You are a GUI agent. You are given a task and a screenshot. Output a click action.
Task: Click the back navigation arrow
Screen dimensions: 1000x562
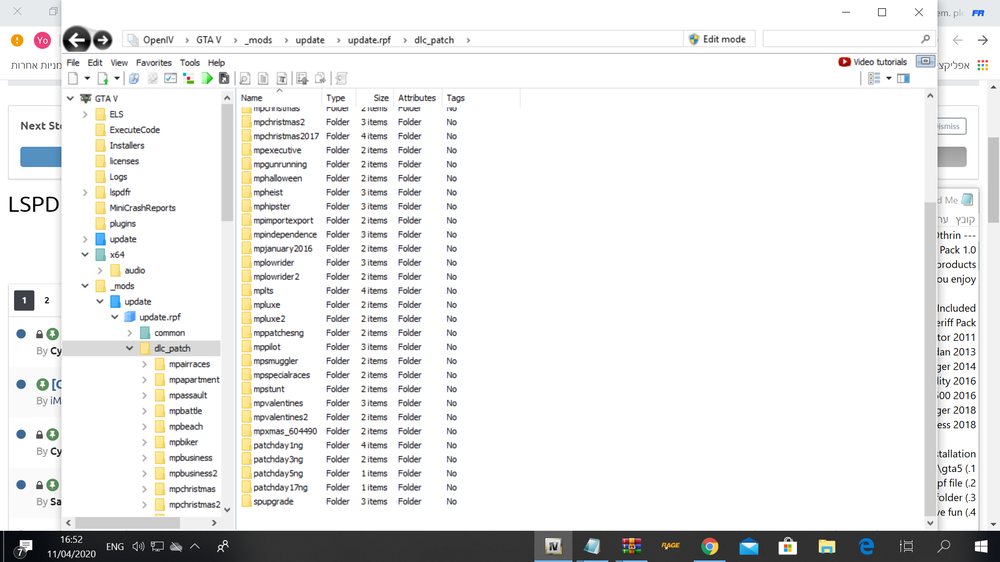[76, 40]
